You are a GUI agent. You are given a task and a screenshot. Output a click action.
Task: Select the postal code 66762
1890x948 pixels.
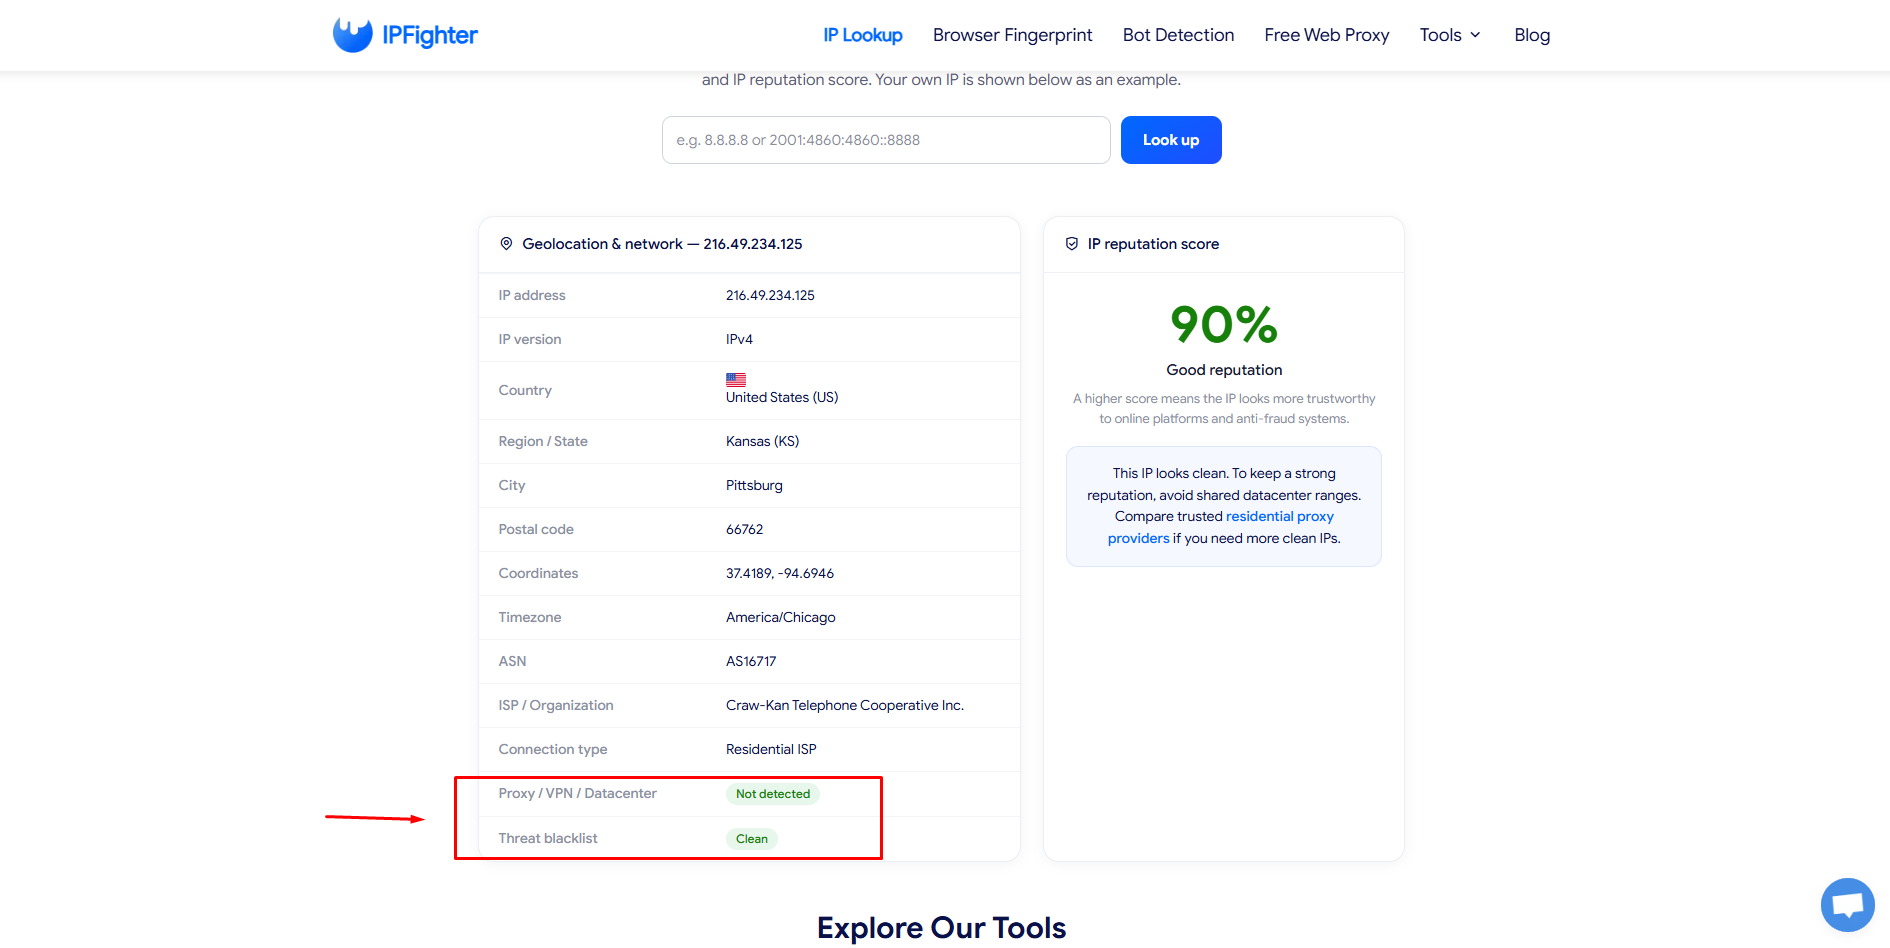[744, 529]
